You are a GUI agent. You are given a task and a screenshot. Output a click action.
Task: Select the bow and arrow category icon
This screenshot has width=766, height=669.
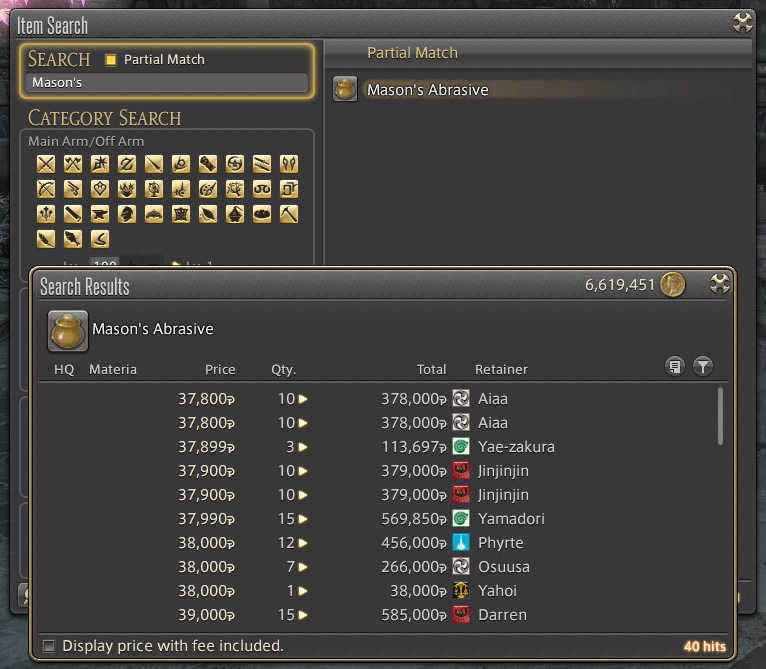point(46,189)
